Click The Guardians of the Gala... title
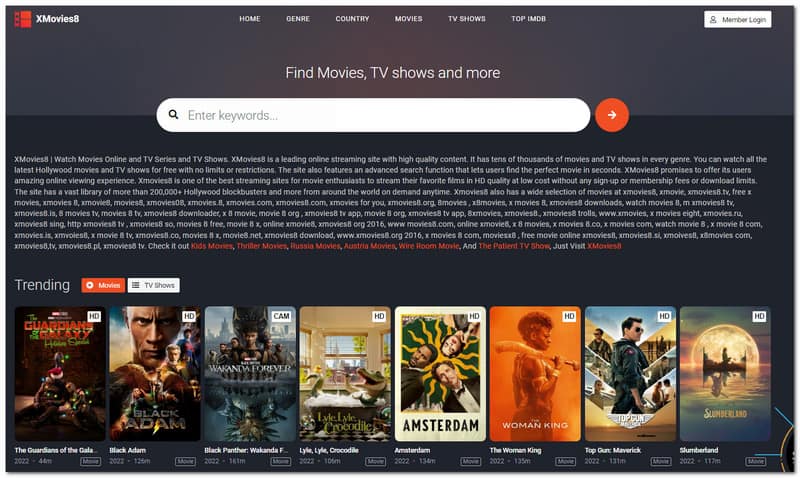 [x=56, y=450]
